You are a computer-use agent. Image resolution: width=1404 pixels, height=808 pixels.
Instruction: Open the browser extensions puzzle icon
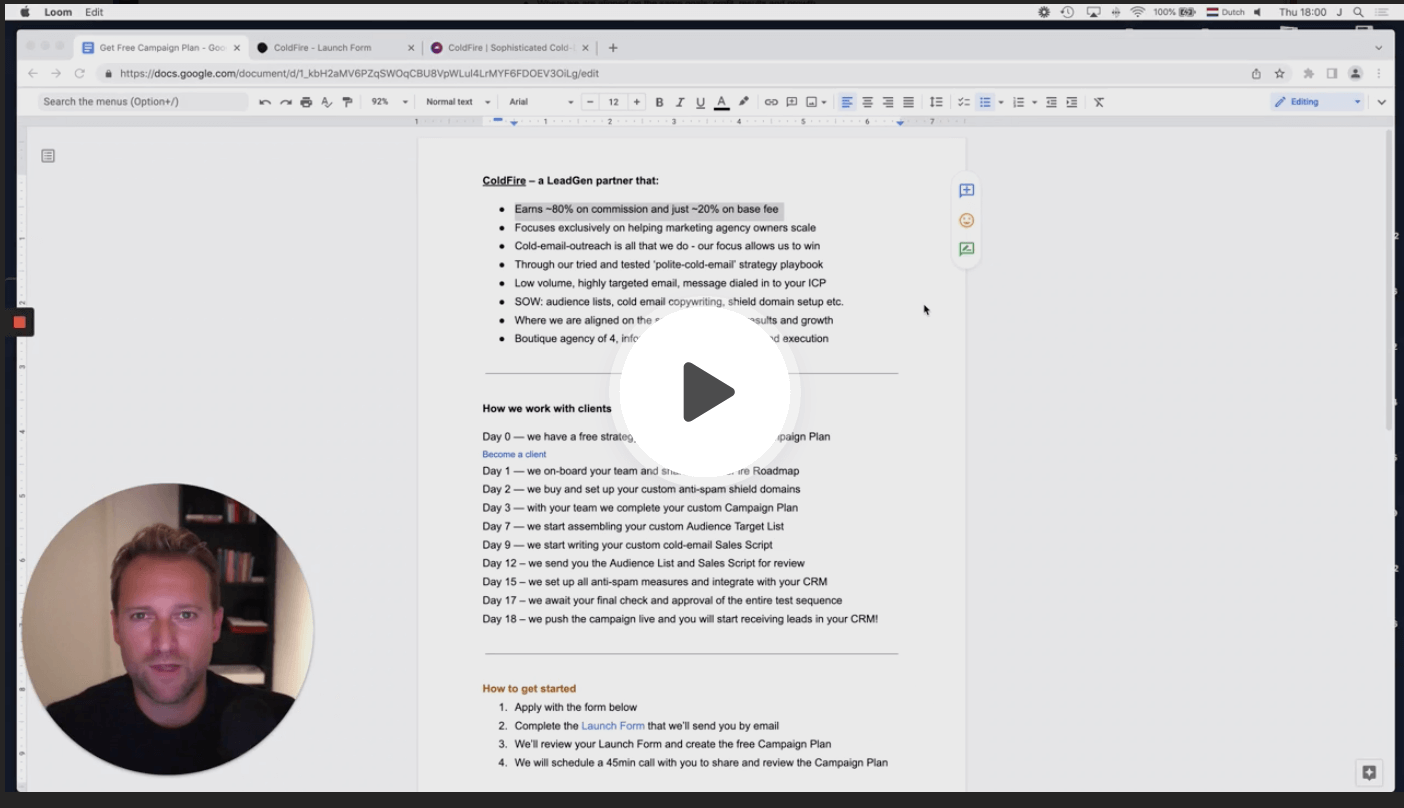(x=1308, y=73)
